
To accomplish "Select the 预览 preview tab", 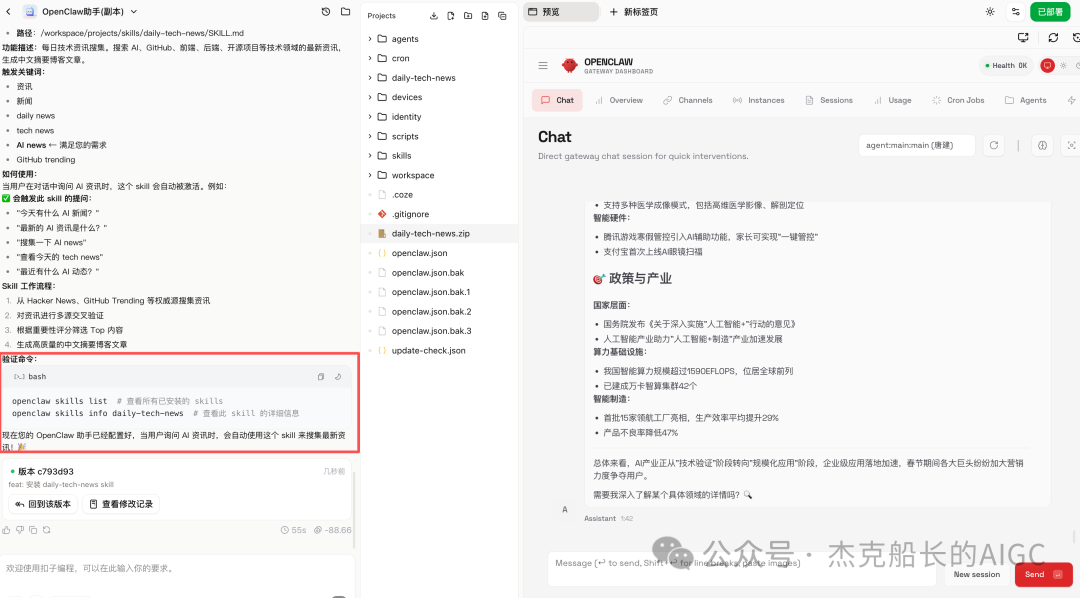I will point(561,12).
